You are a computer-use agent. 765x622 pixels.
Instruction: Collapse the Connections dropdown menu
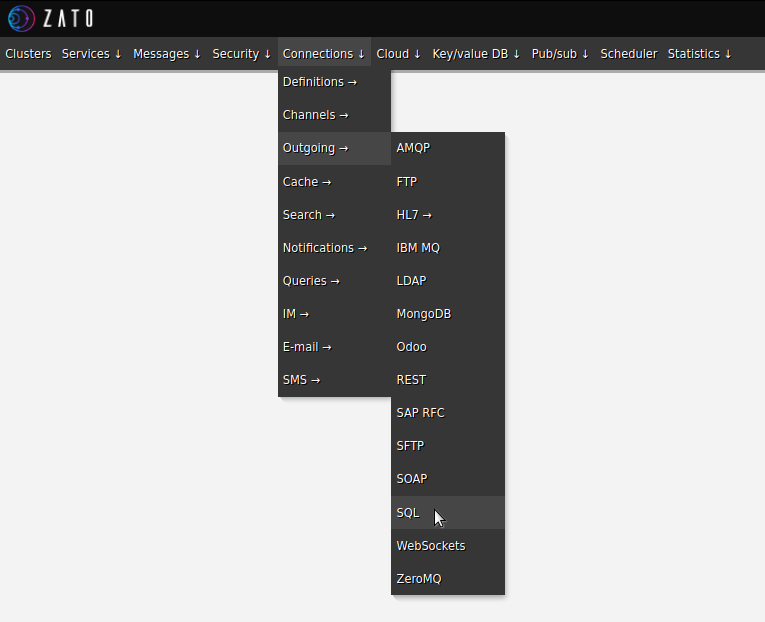pos(324,54)
